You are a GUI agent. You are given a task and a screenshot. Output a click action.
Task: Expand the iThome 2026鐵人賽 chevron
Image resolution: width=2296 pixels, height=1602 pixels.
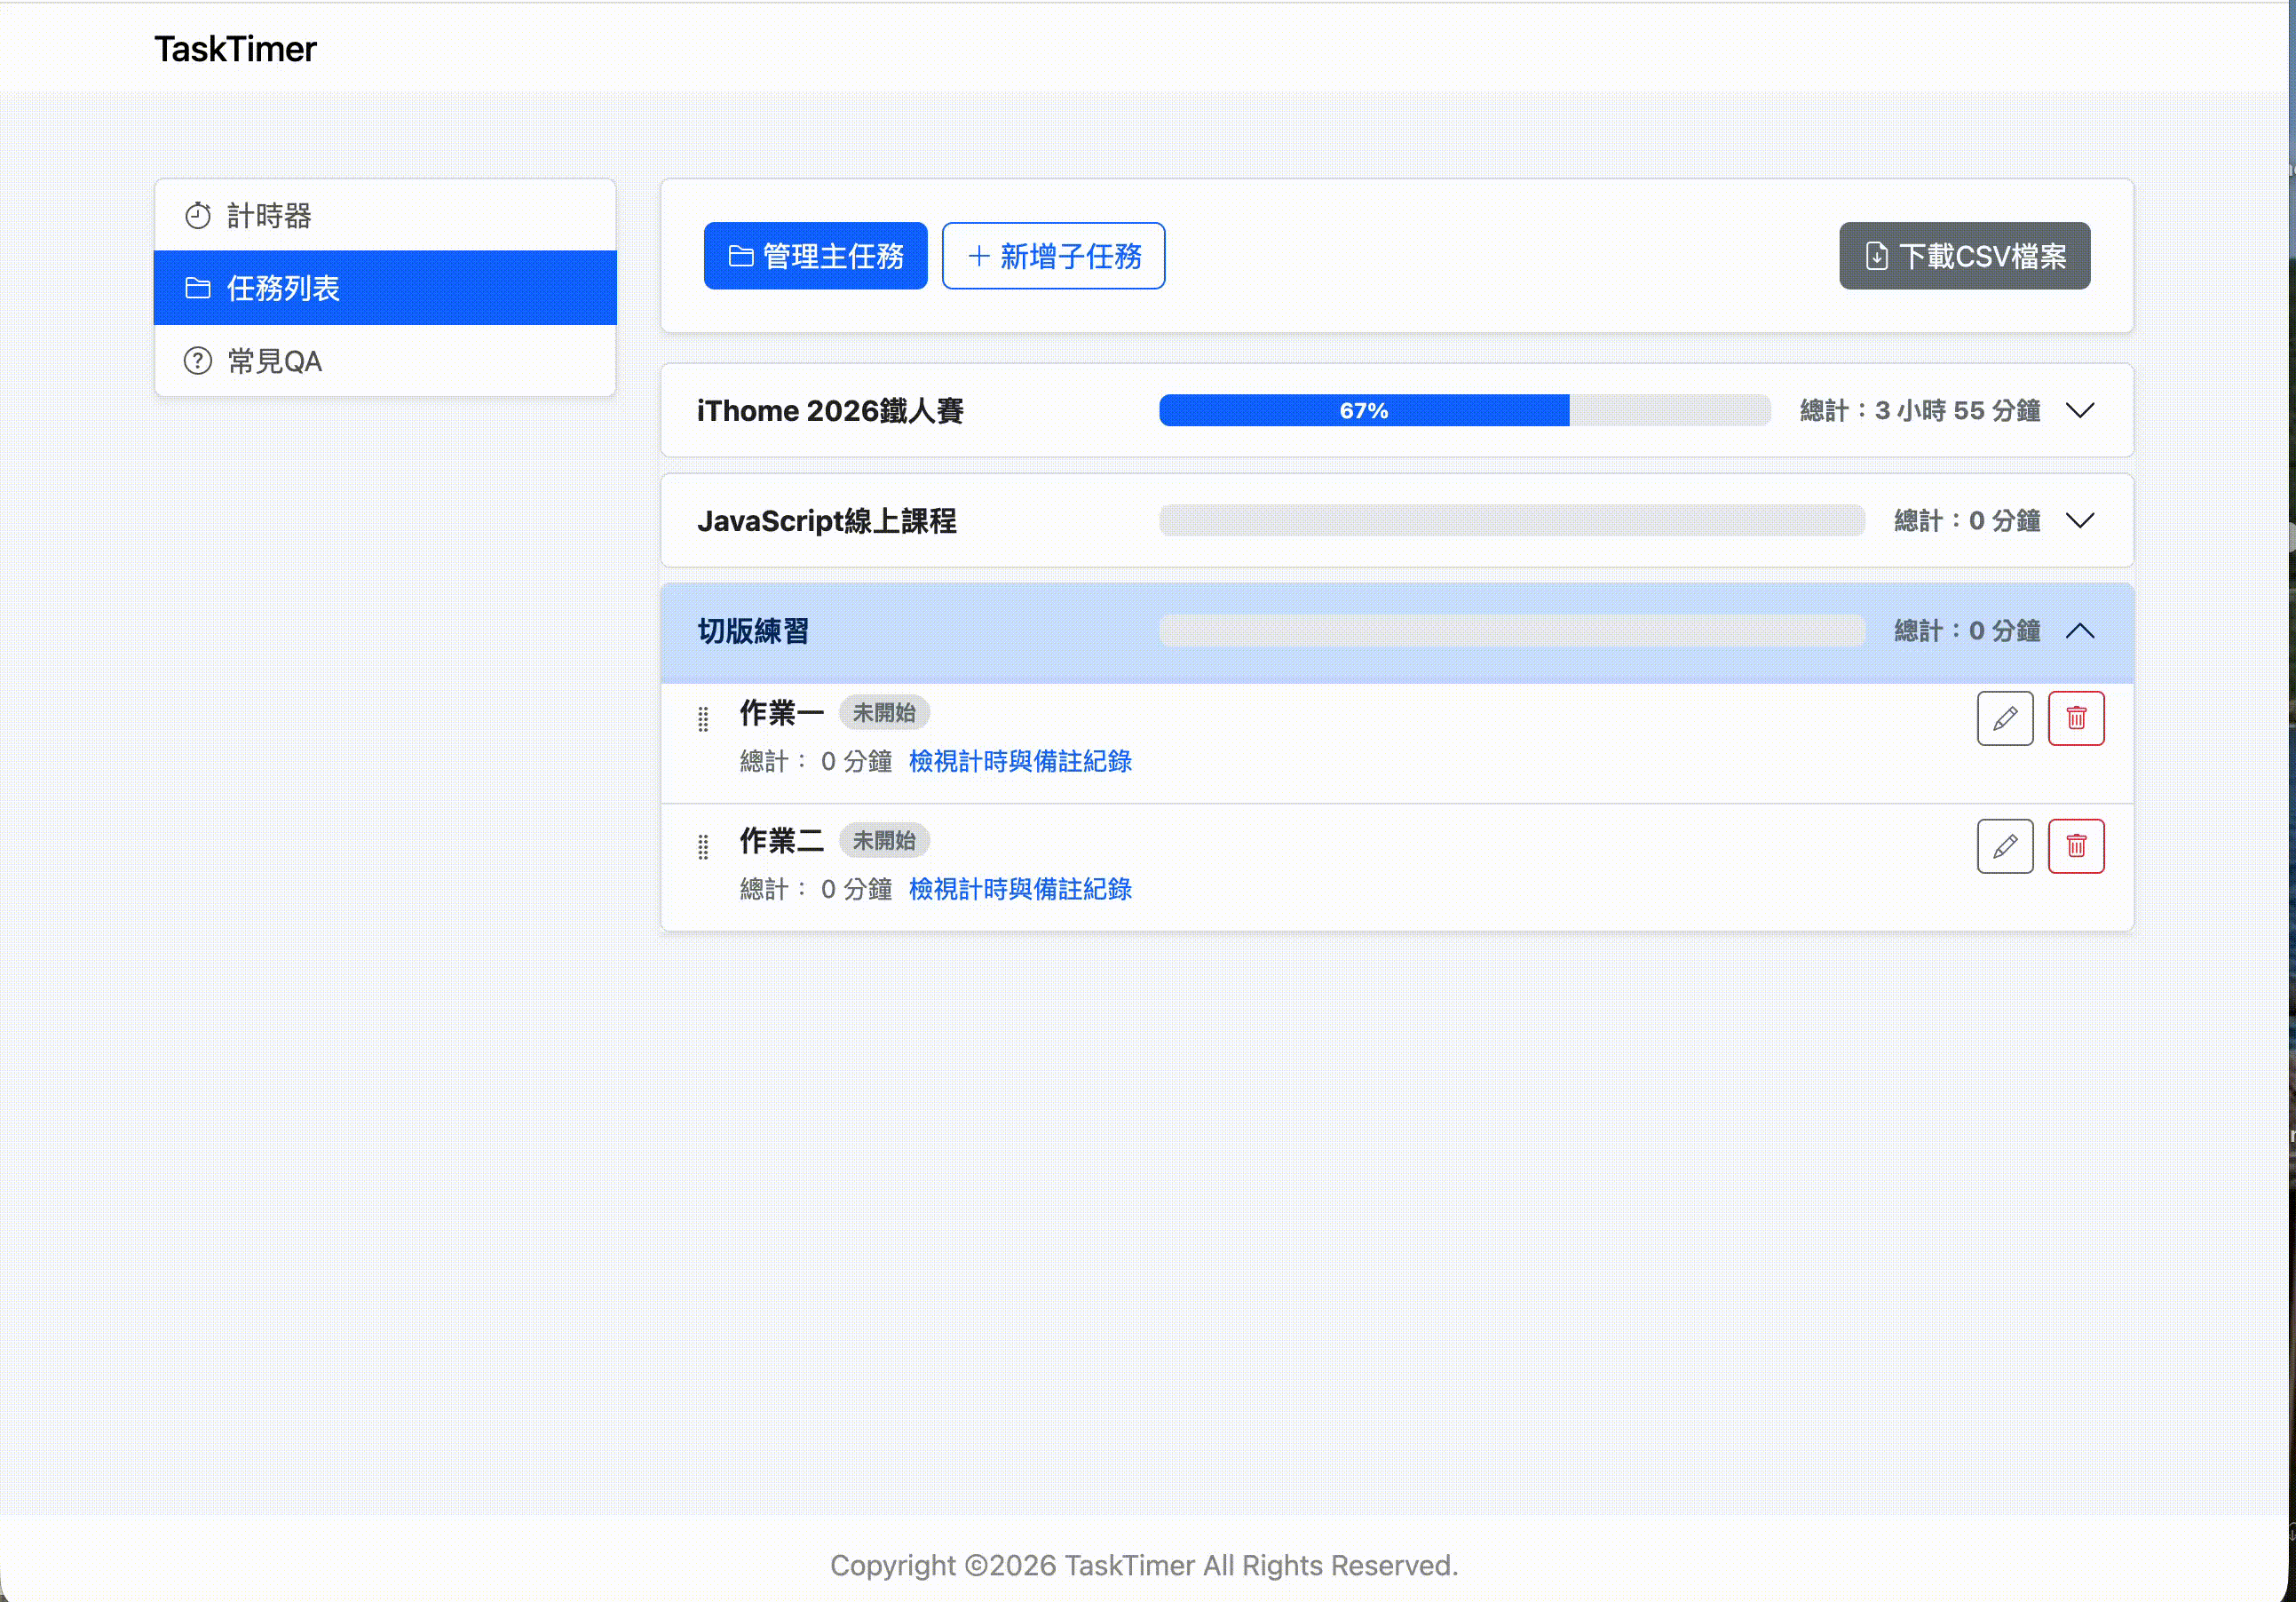point(2080,411)
